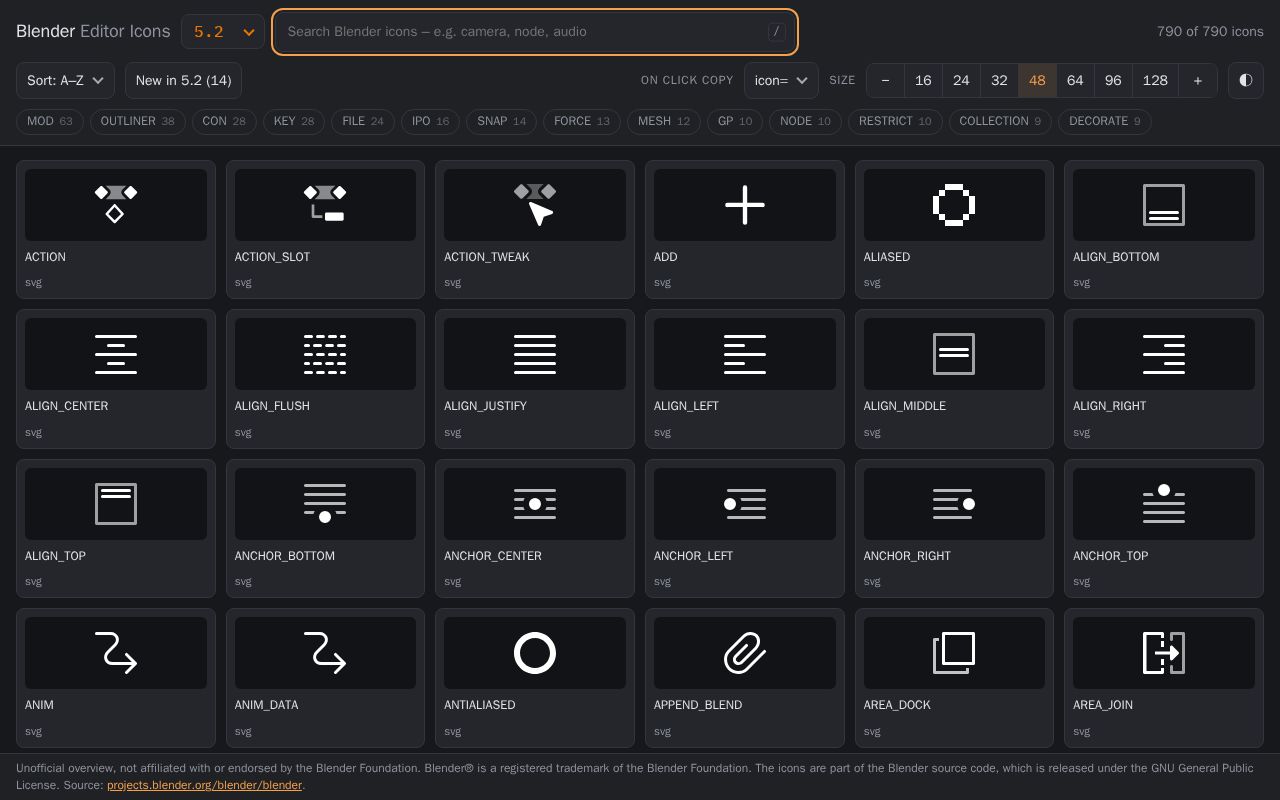Copy the ALIGN_BOTTOM icon
This screenshot has height=800, width=1280.
pos(1164,229)
